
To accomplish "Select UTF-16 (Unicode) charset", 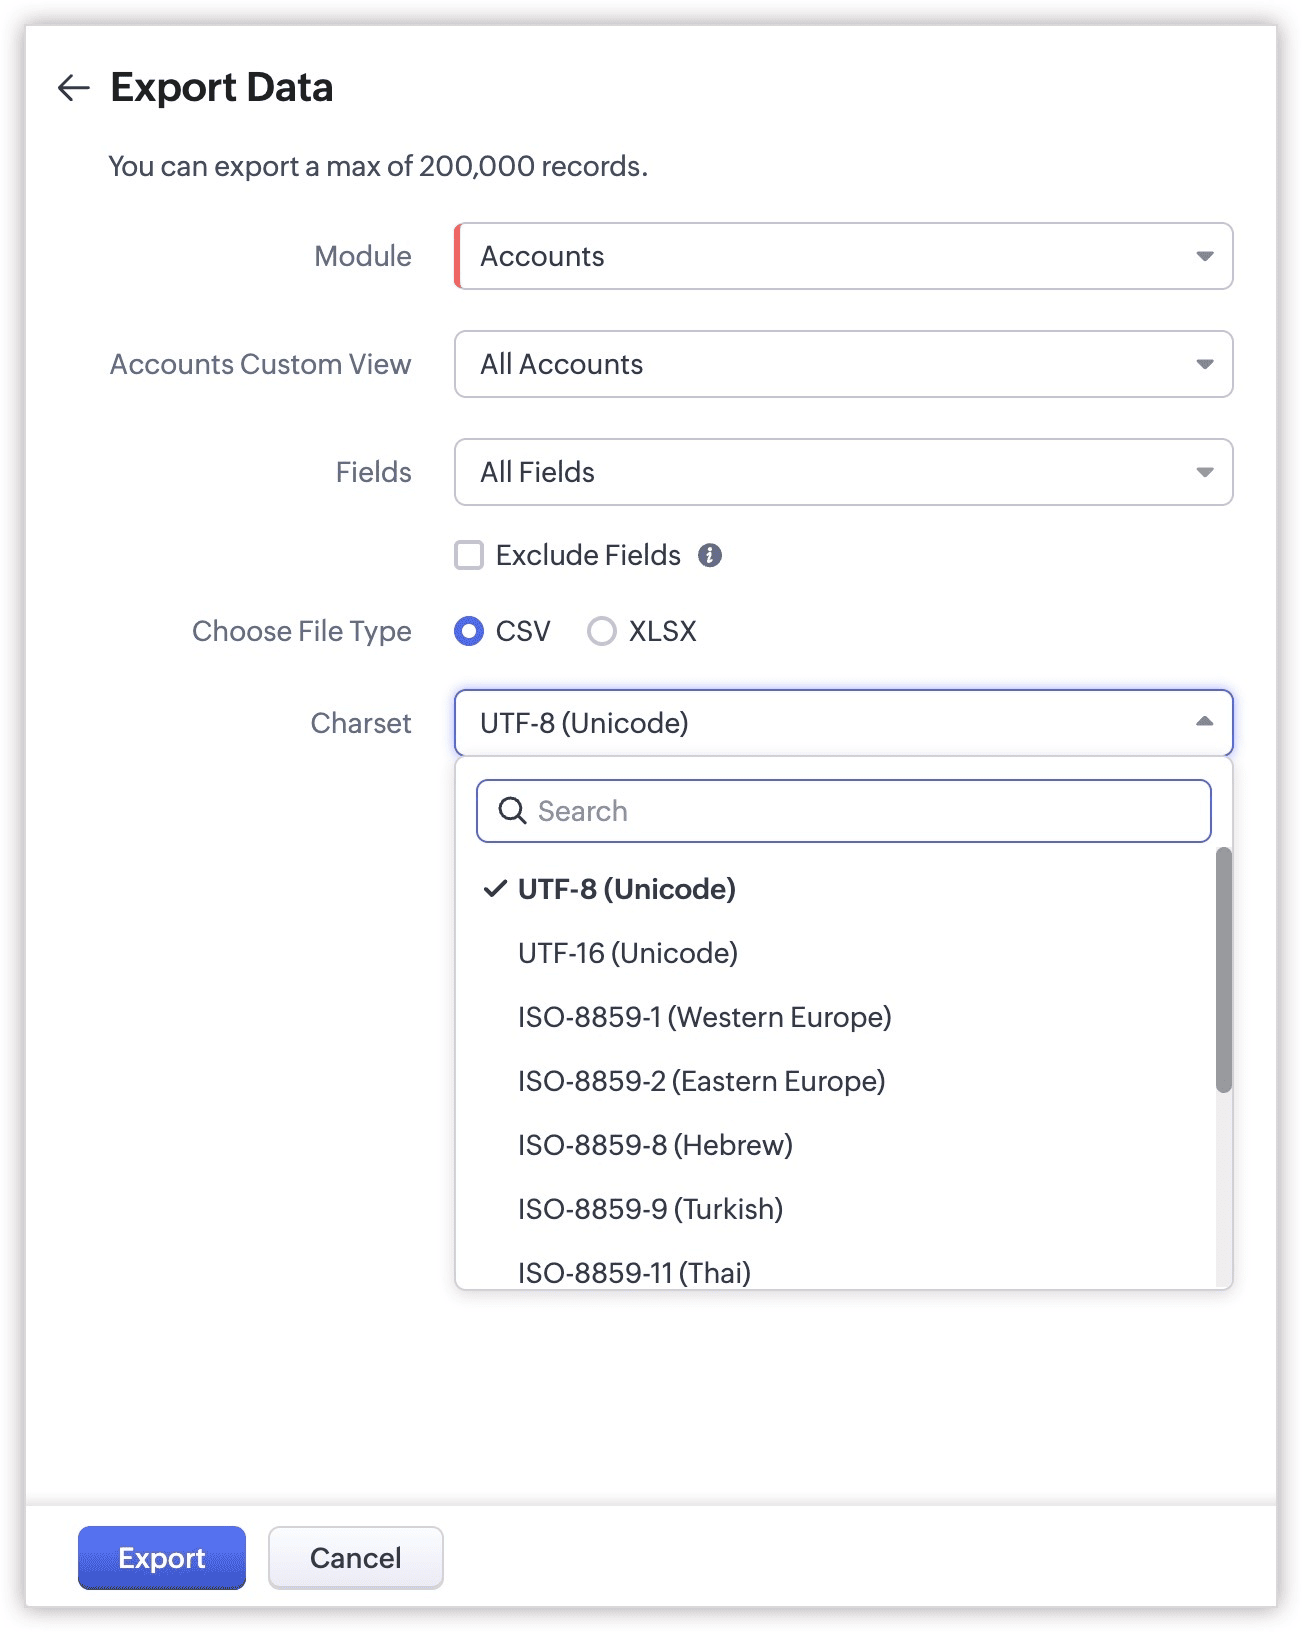I will click(627, 953).
